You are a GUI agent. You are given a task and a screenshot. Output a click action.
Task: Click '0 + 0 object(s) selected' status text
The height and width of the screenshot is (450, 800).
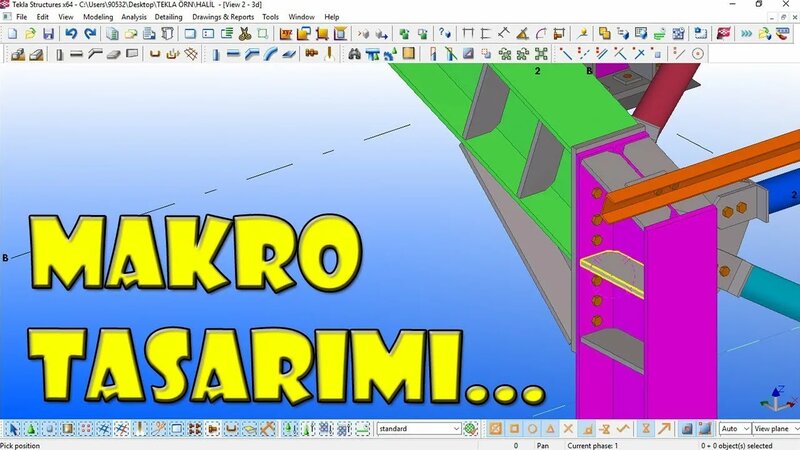[736, 445]
